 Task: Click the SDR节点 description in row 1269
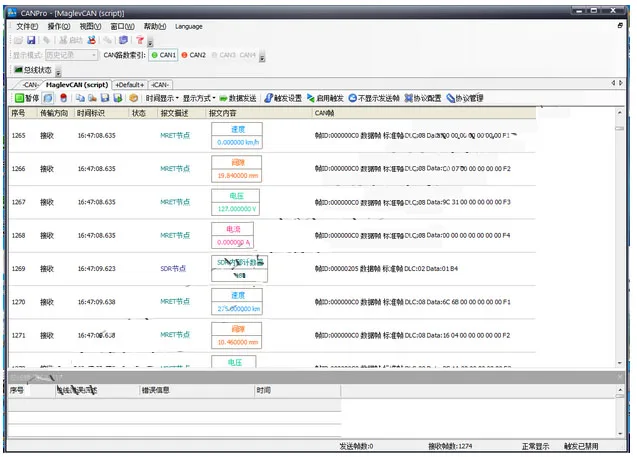coord(173,269)
